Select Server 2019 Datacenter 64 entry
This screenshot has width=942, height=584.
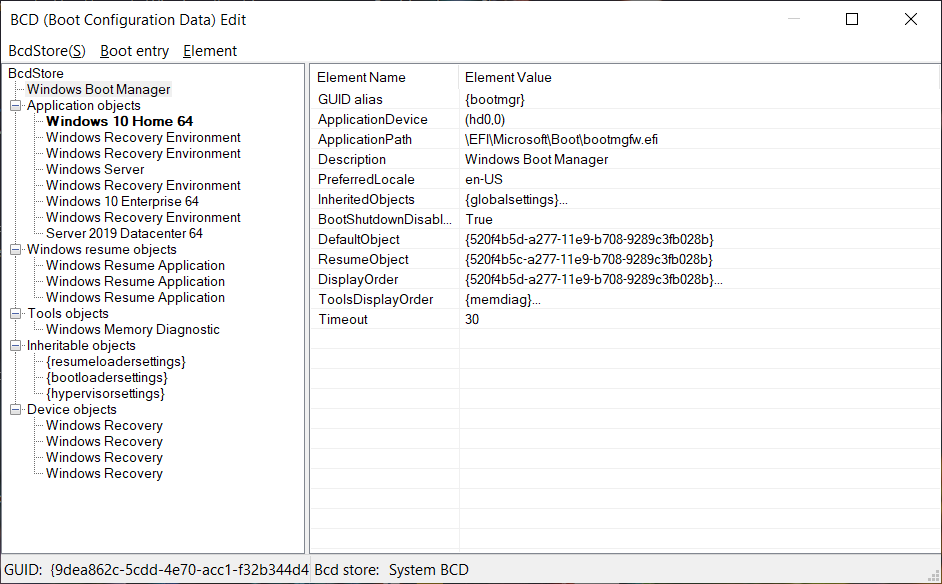pos(124,233)
